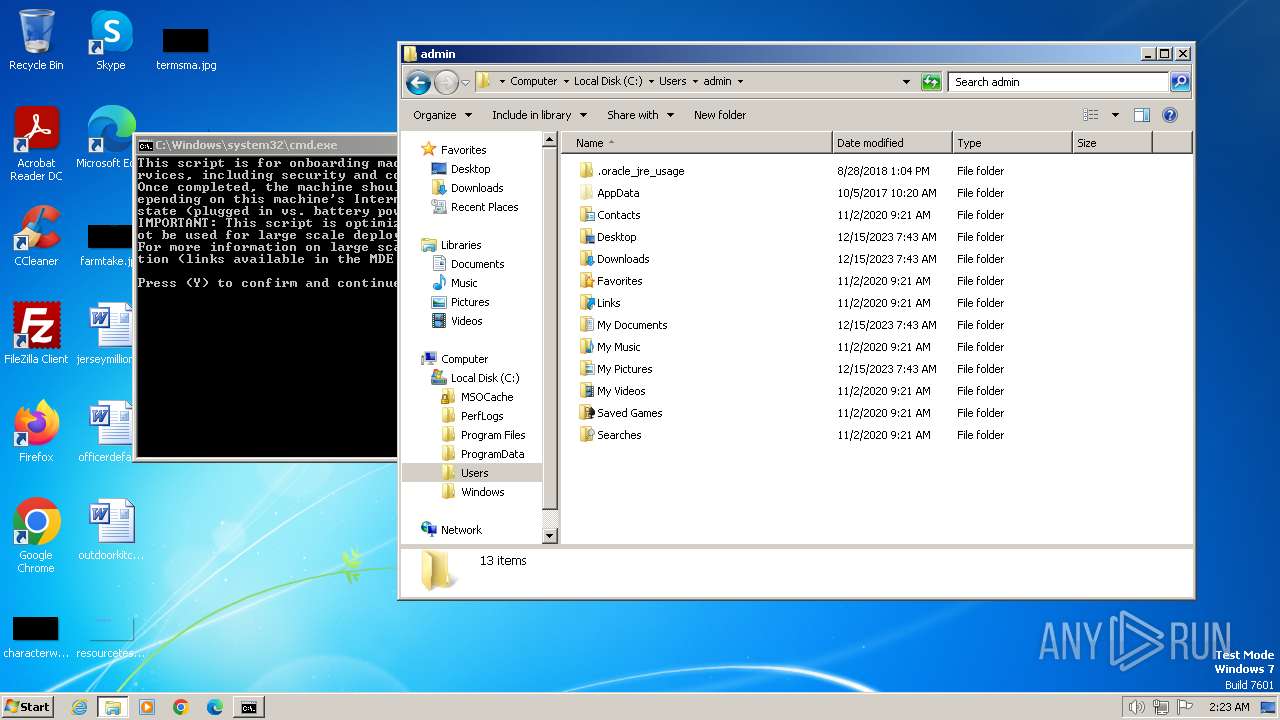Open the Share with menu
1280x720 pixels.
click(640, 115)
